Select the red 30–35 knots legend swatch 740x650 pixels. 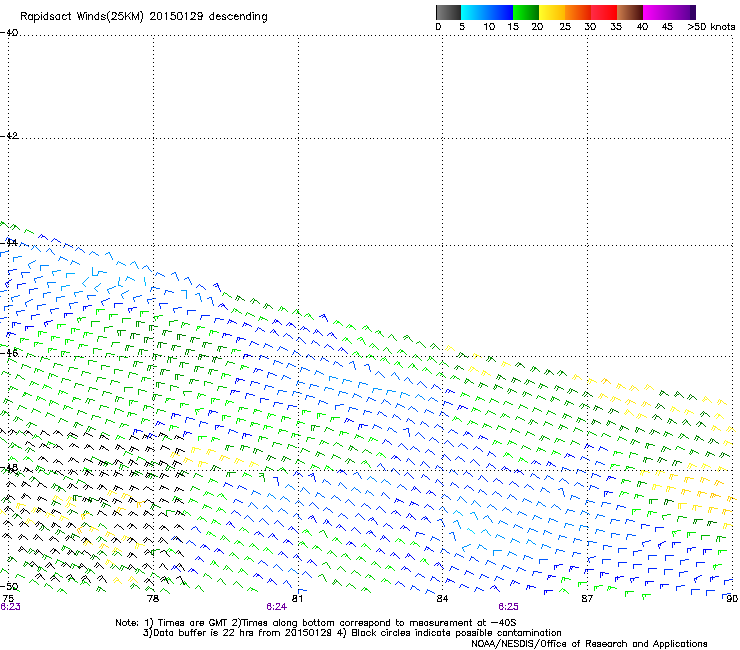click(x=604, y=12)
